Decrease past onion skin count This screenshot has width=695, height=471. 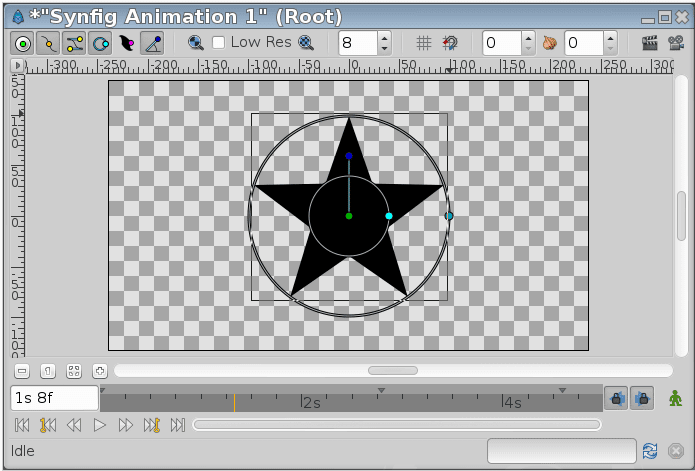[x=528, y=49]
